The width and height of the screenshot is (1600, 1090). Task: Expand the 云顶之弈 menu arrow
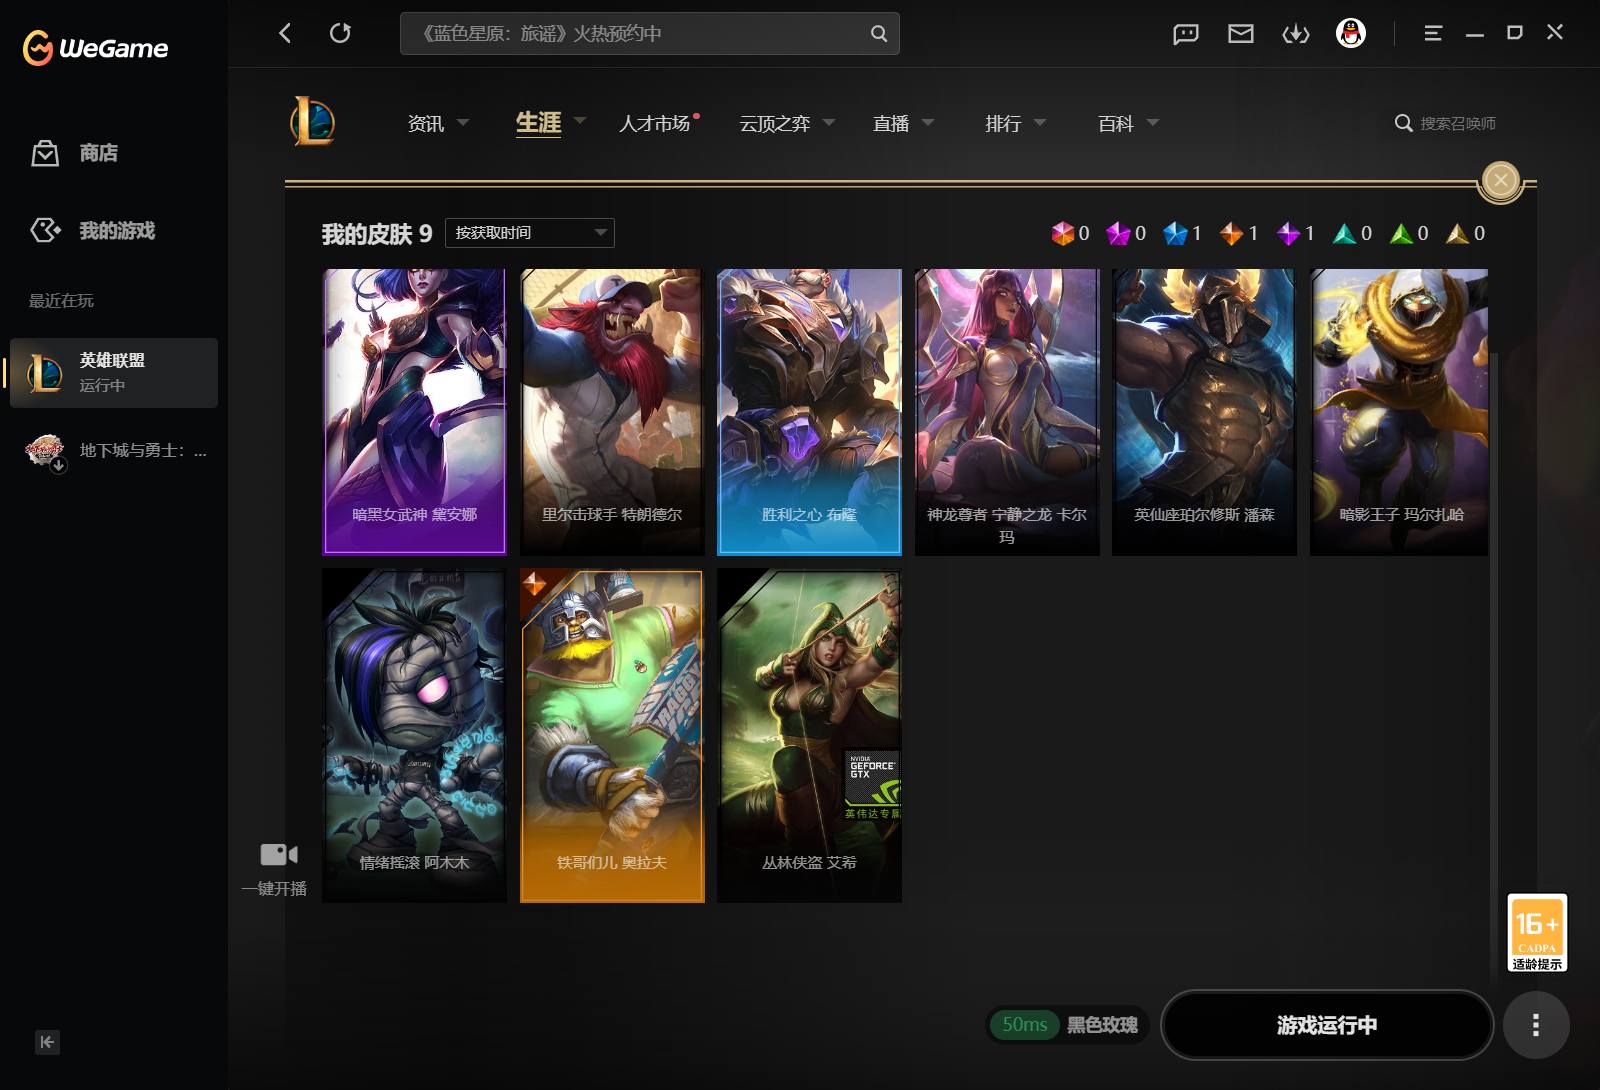pos(828,123)
